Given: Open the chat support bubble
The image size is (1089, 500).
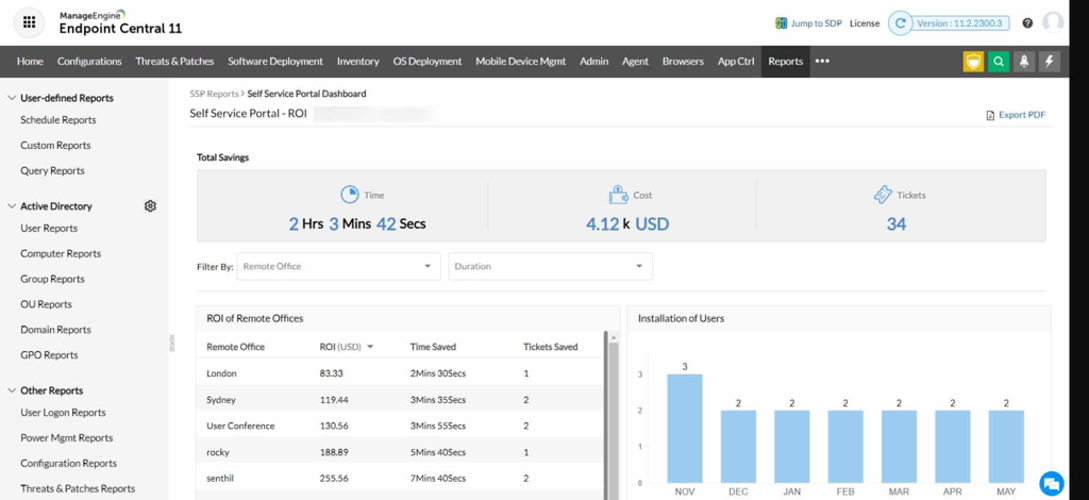Looking at the screenshot, I should pos(1050,483).
